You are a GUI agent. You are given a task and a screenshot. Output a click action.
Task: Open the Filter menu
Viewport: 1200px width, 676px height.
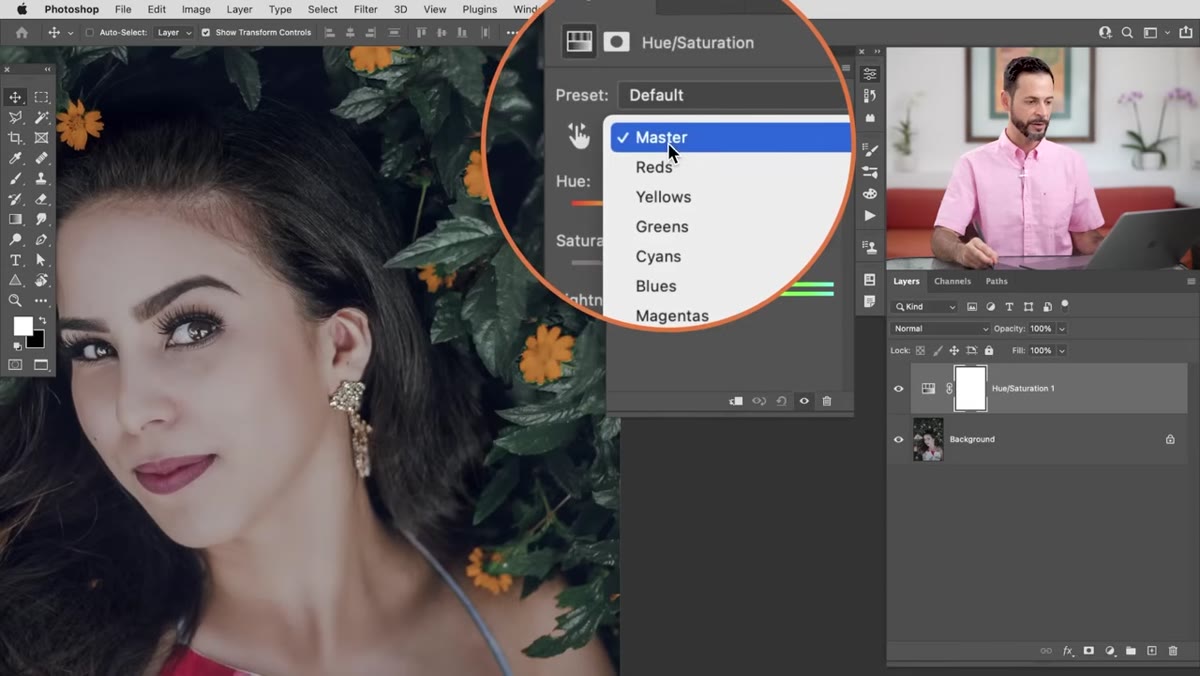365,9
